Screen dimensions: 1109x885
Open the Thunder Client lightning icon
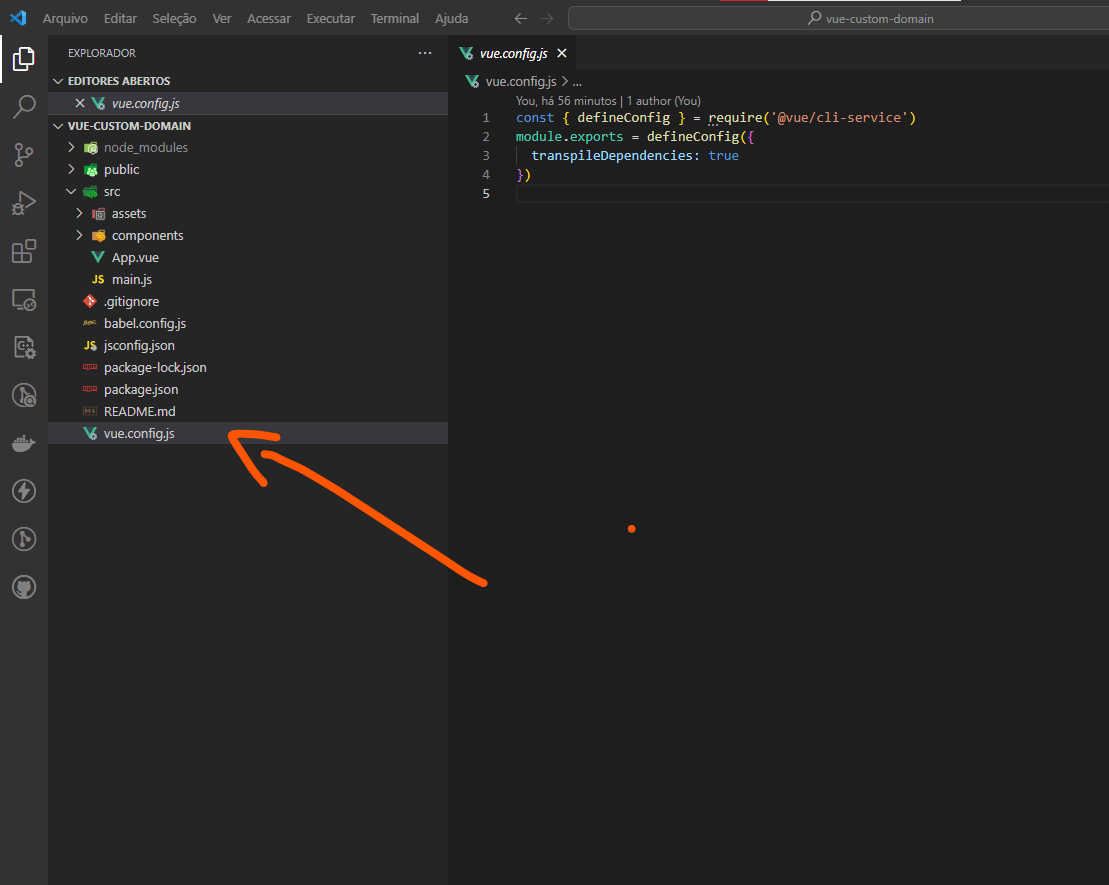[x=24, y=491]
